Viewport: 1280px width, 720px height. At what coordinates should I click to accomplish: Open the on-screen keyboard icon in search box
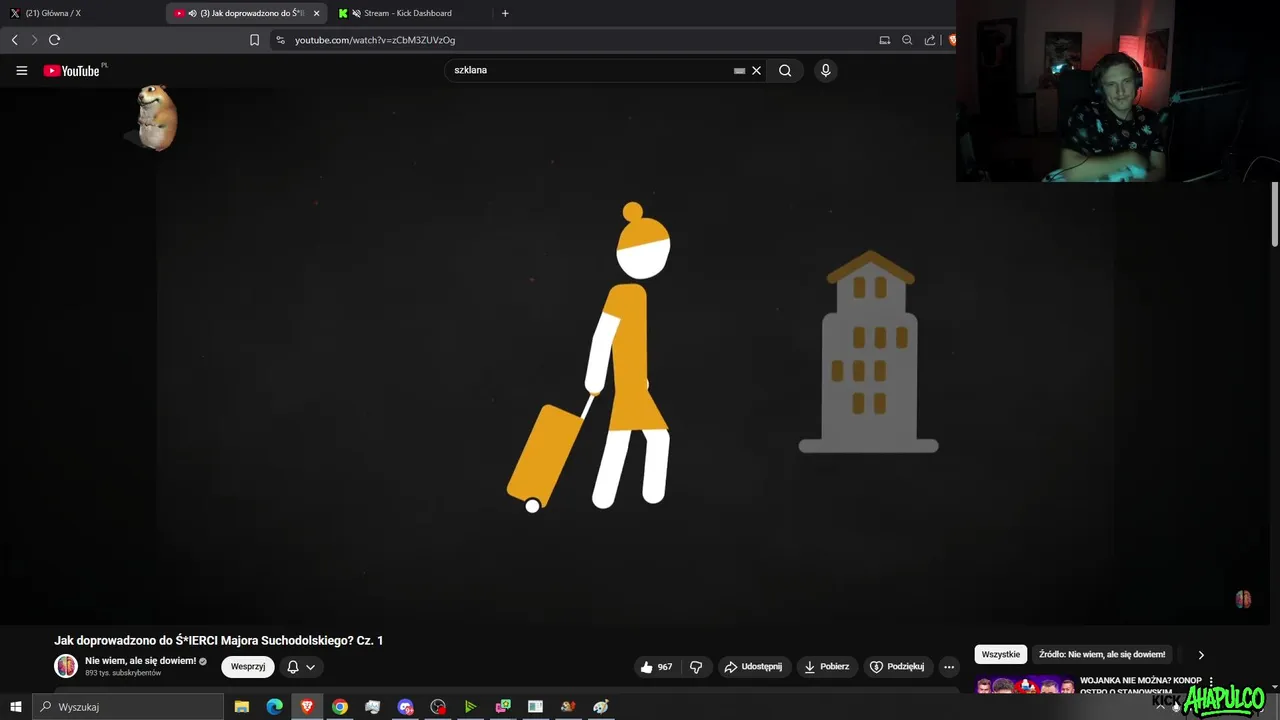click(x=739, y=71)
